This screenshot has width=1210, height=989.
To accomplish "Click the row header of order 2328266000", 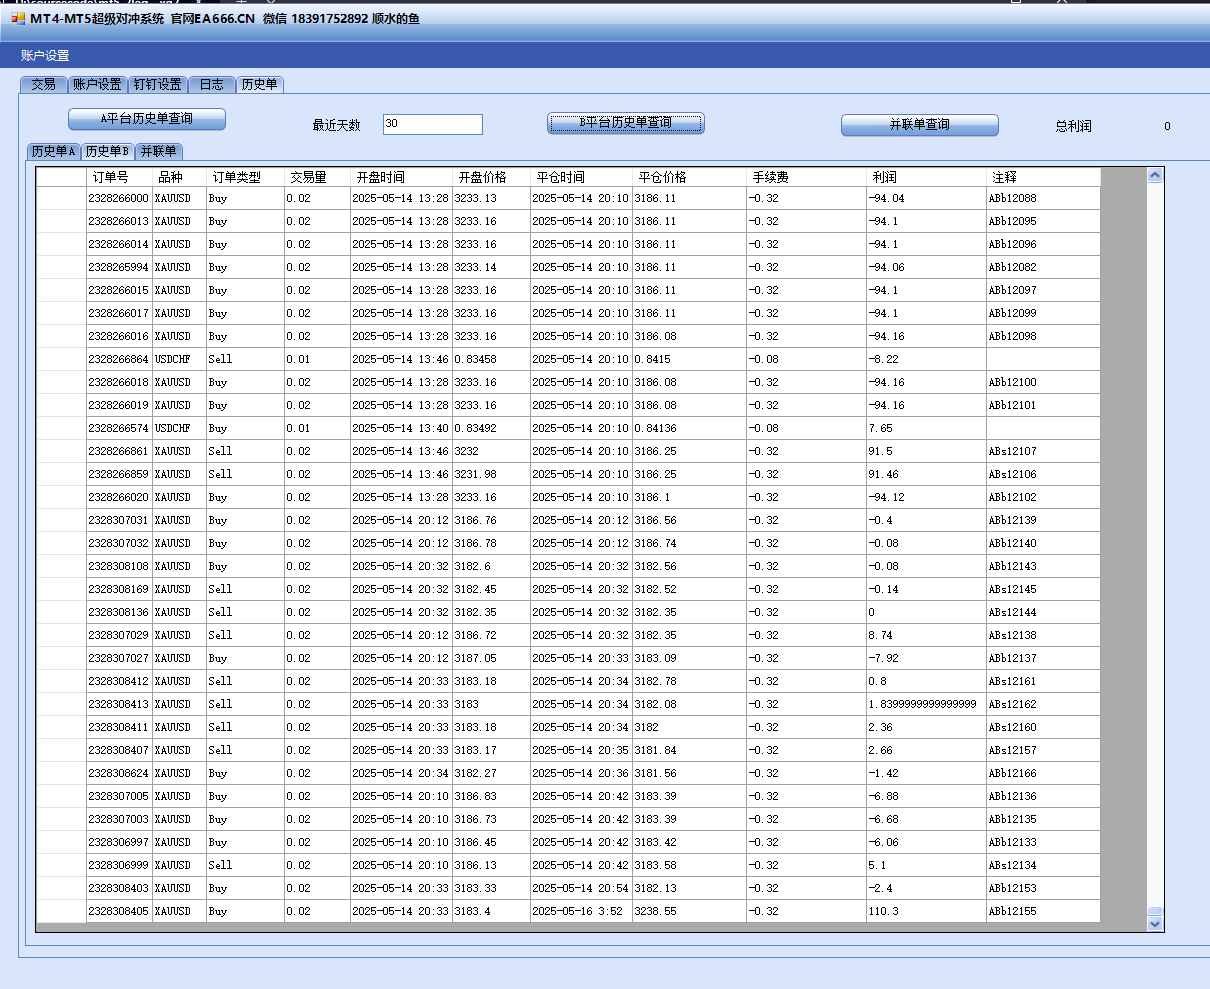I will 61,198.
